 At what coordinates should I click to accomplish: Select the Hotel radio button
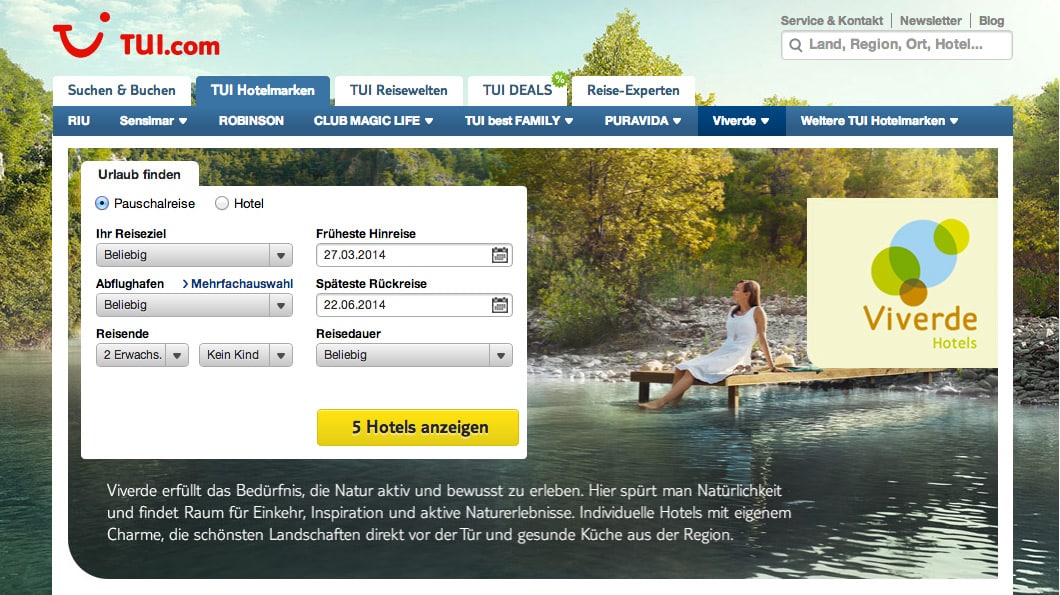(x=222, y=203)
